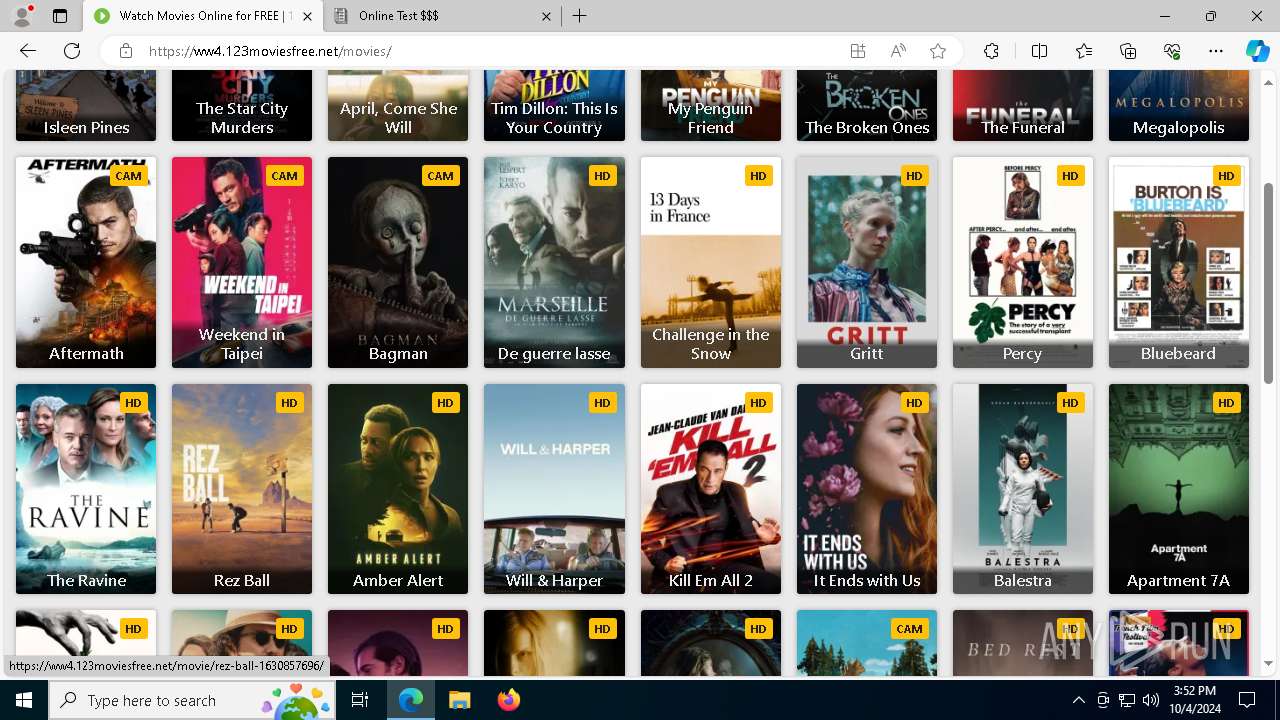
Task: Refresh the current page
Action: [72, 51]
